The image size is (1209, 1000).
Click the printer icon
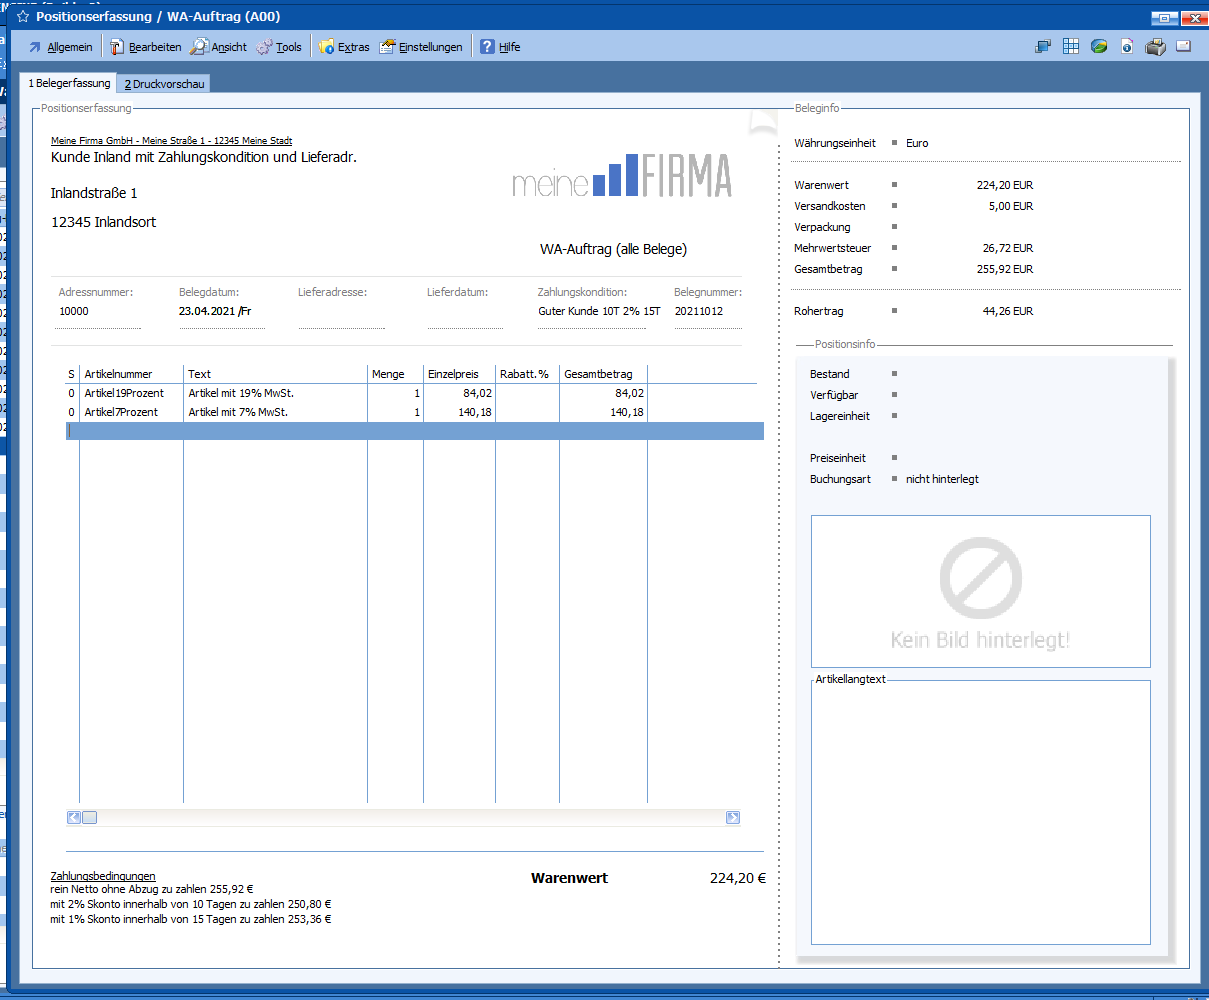(1155, 46)
